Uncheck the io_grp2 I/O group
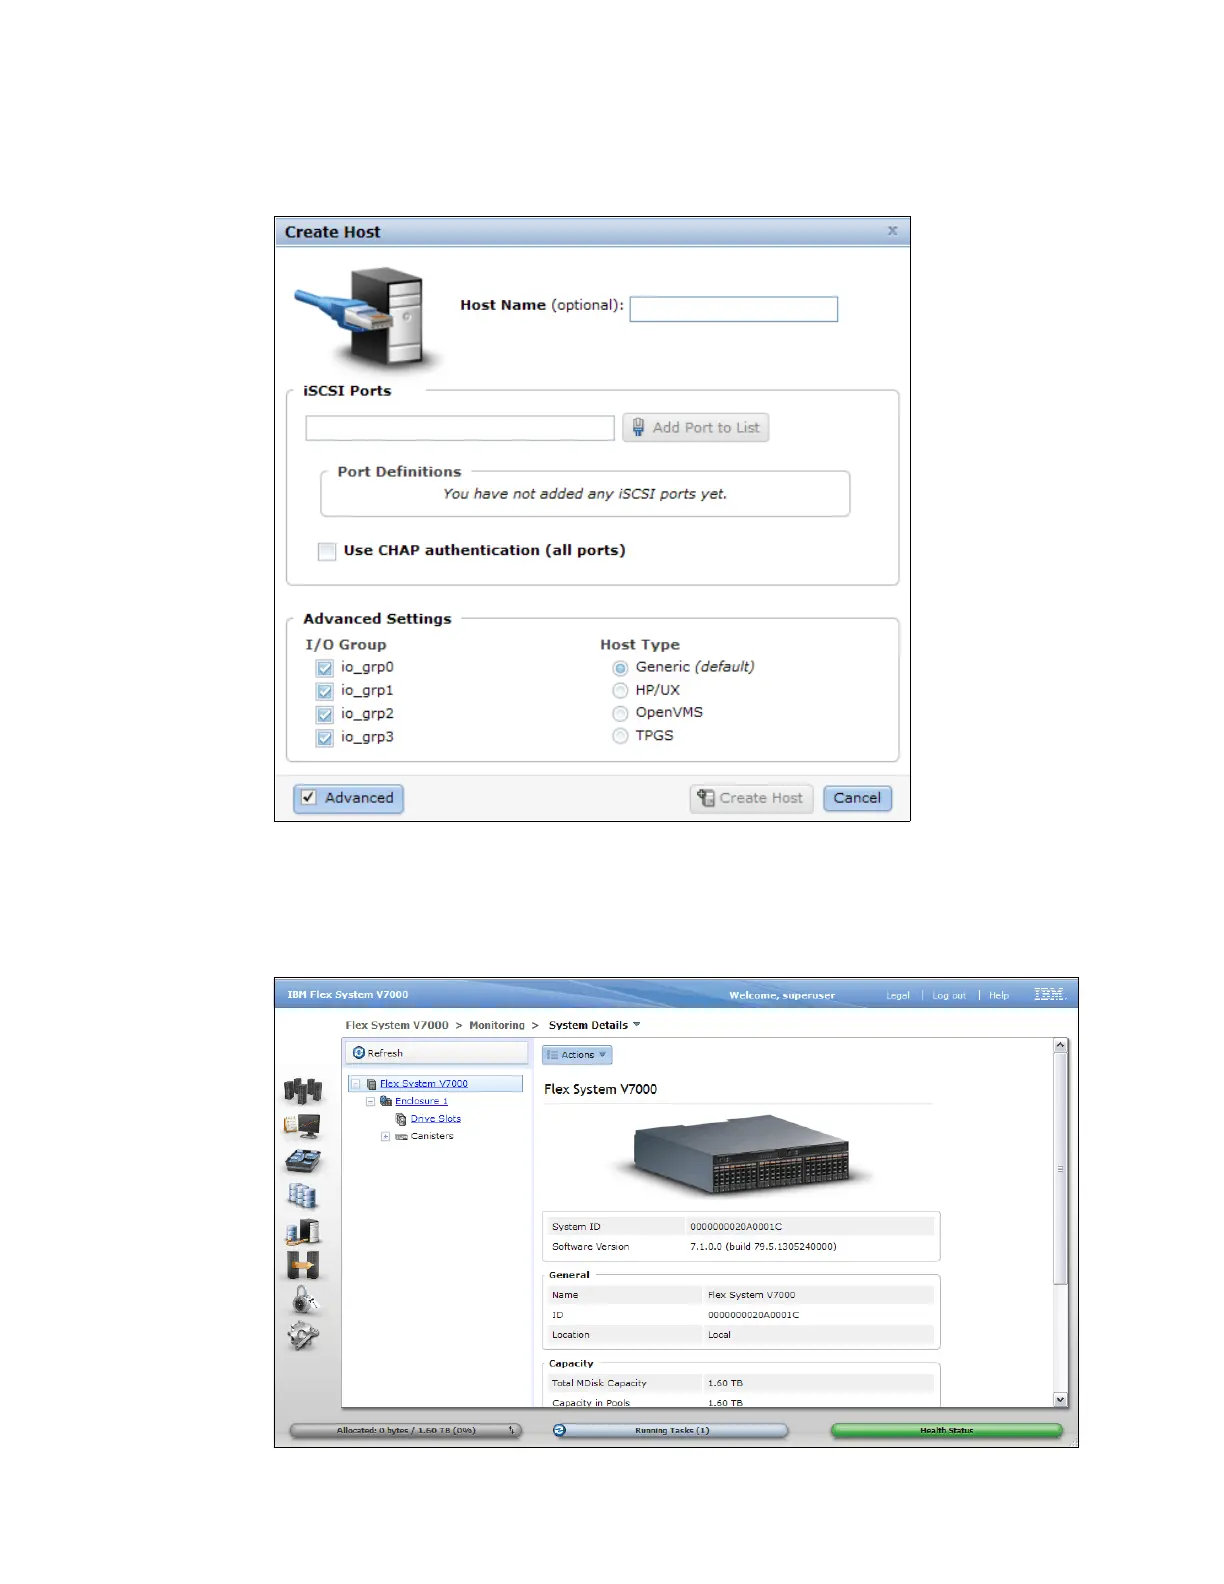Viewport: 1224px width, 1584px height. tap(325, 714)
